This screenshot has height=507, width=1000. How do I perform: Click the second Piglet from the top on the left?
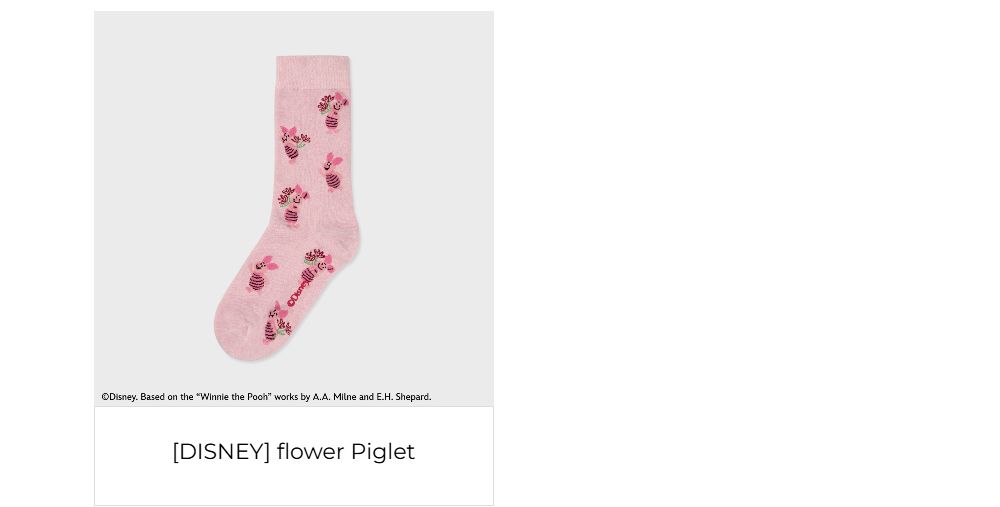pos(294,144)
